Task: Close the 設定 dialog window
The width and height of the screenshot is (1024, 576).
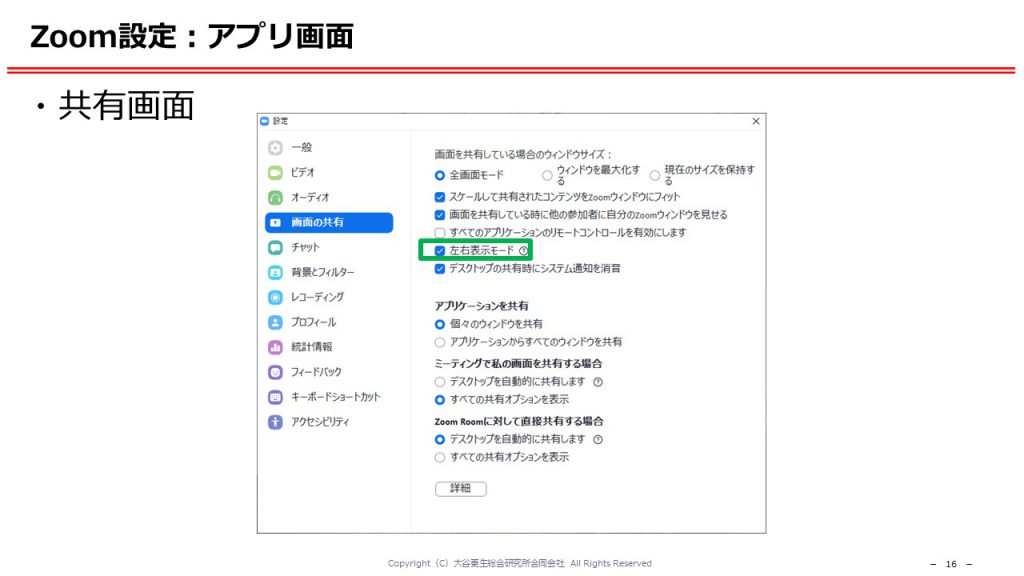Action: [756, 121]
